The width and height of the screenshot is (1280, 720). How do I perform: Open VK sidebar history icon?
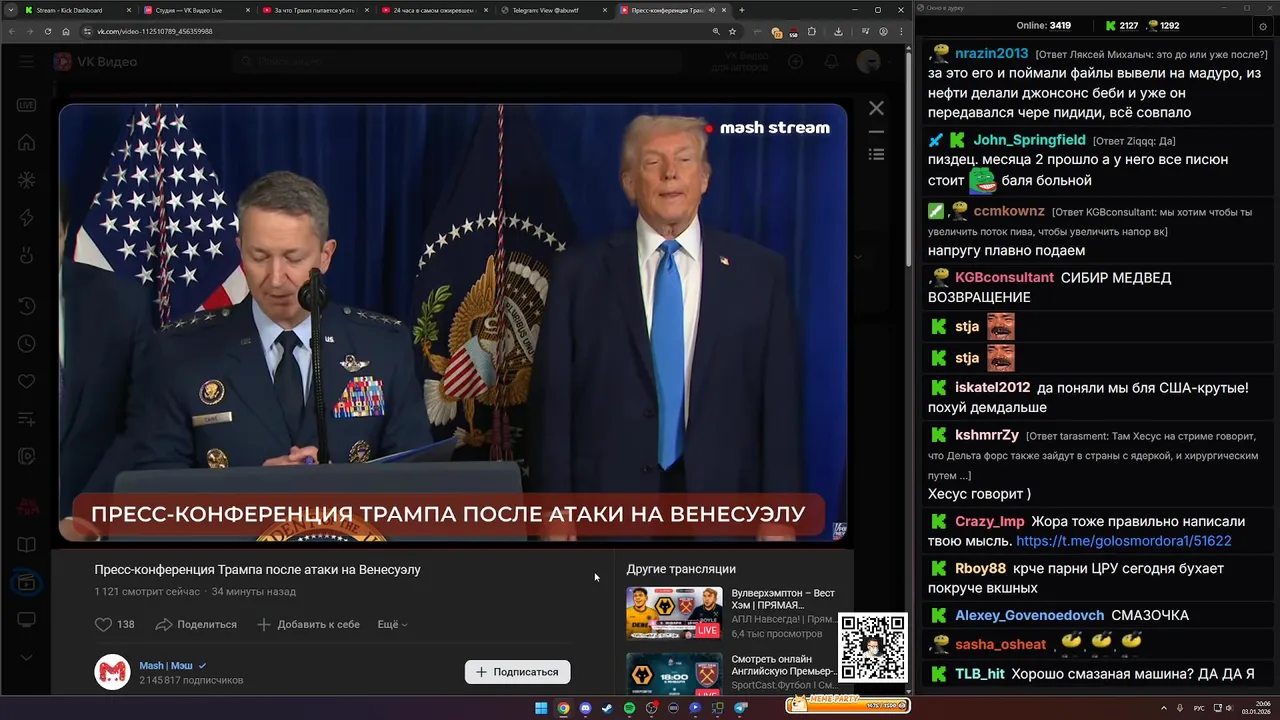tap(26, 306)
